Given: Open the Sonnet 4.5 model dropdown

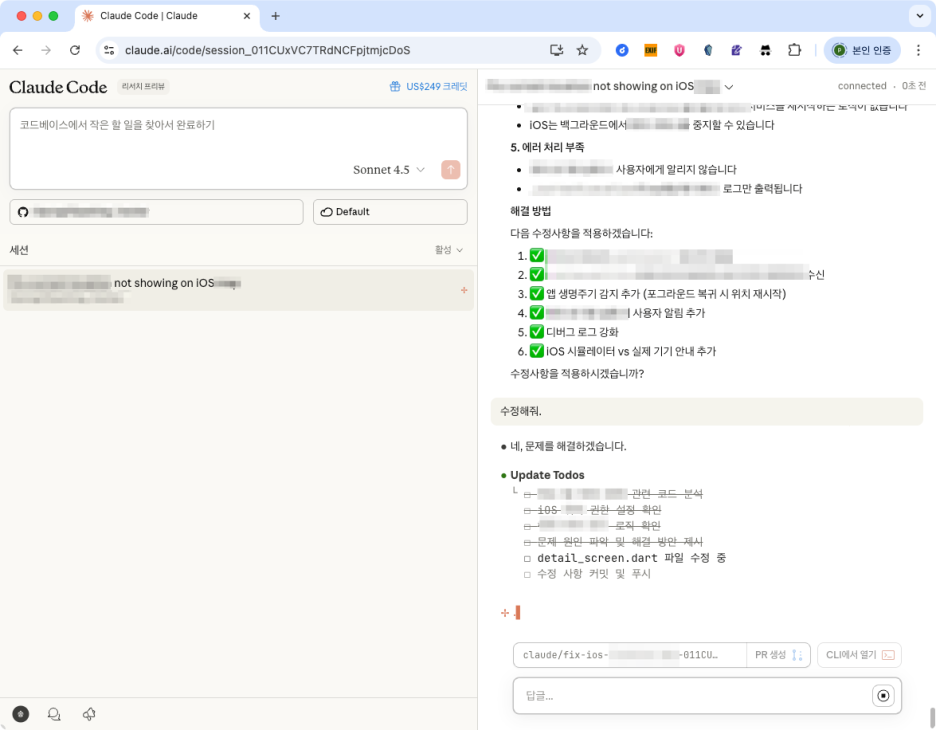Looking at the screenshot, I should coord(389,170).
